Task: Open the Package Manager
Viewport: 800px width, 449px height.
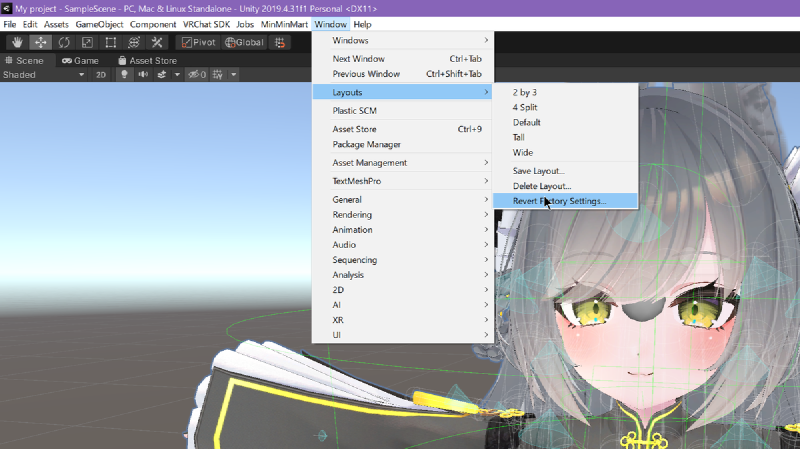Action: [403, 144]
